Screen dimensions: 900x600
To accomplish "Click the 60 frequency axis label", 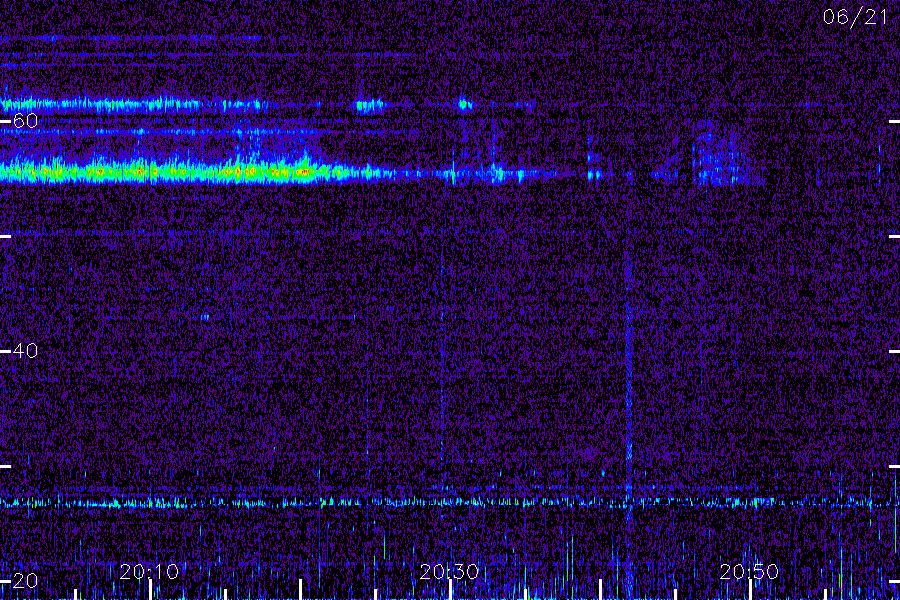I will coord(25,121).
